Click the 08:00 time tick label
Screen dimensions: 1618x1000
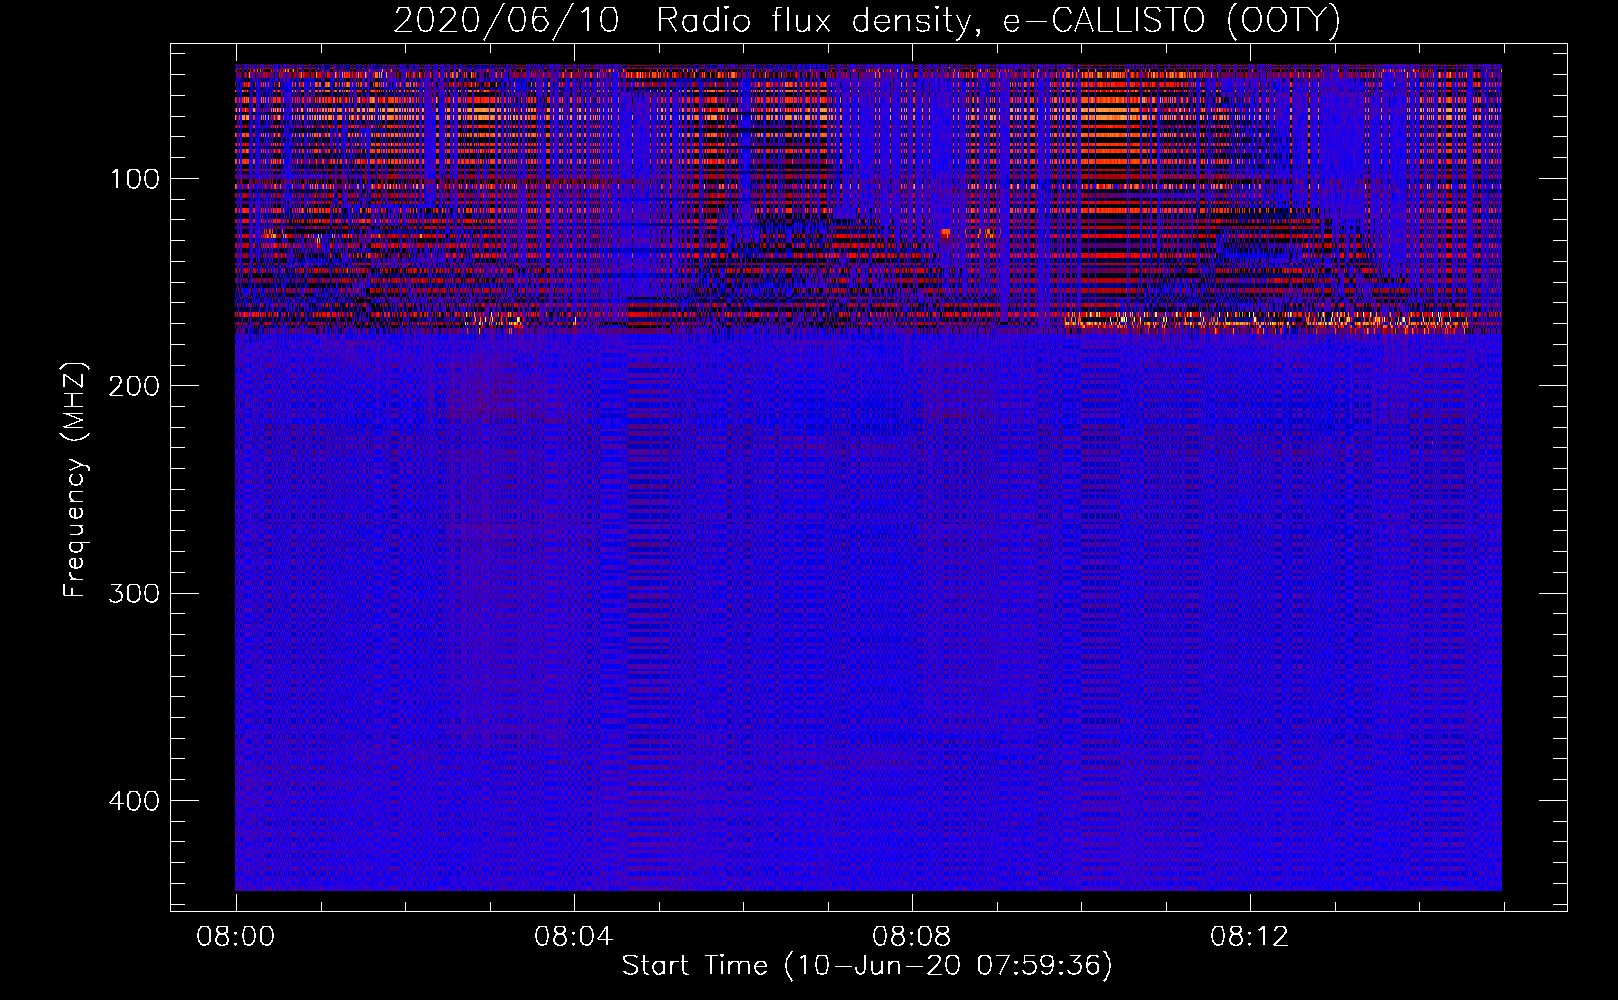point(235,937)
